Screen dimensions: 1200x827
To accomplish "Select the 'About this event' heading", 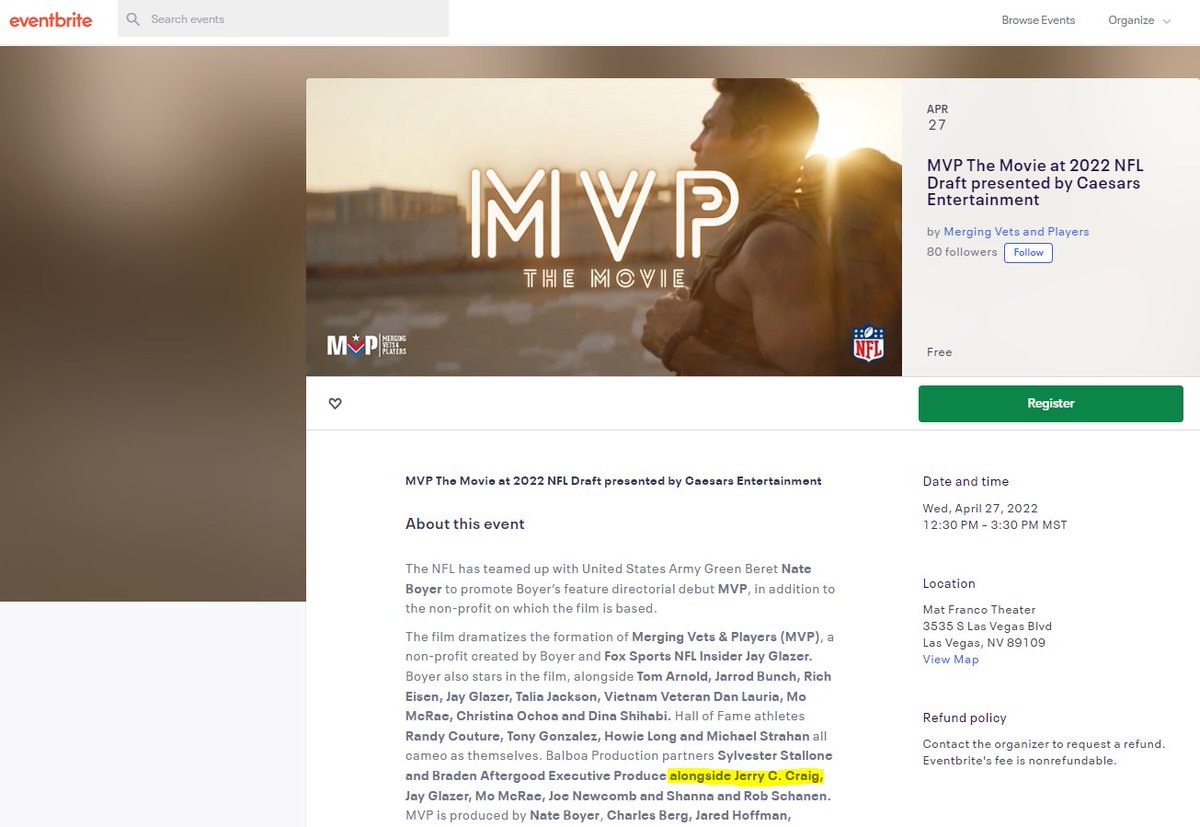I will (x=465, y=524).
